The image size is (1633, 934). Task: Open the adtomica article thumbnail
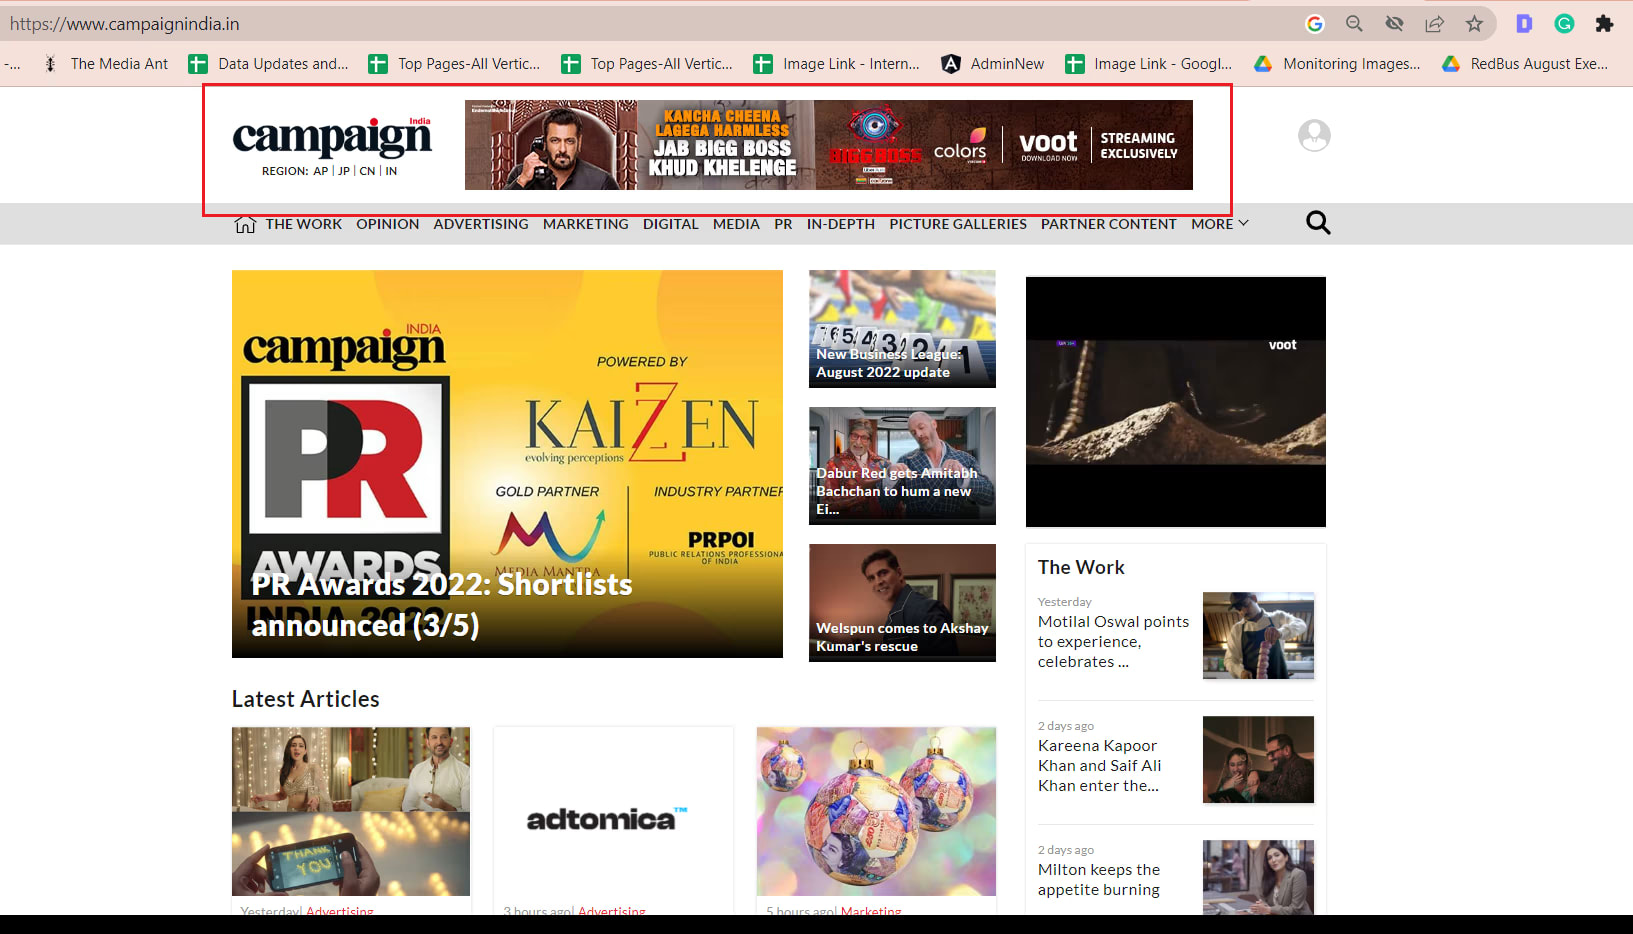(x=613, y=812)
